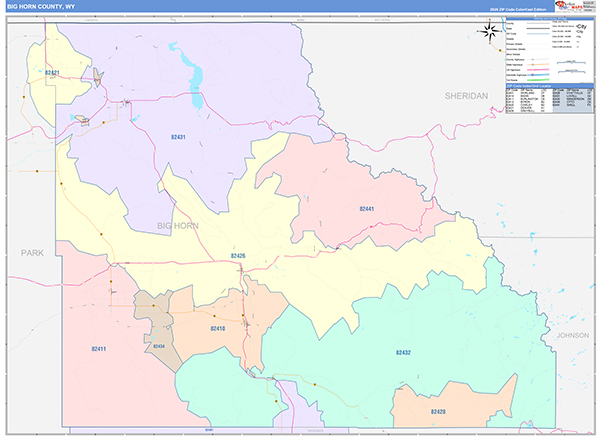The image size is (600, 436).
Task: Click the 82434 ZIP code label
Action: (x=159, y=346)
